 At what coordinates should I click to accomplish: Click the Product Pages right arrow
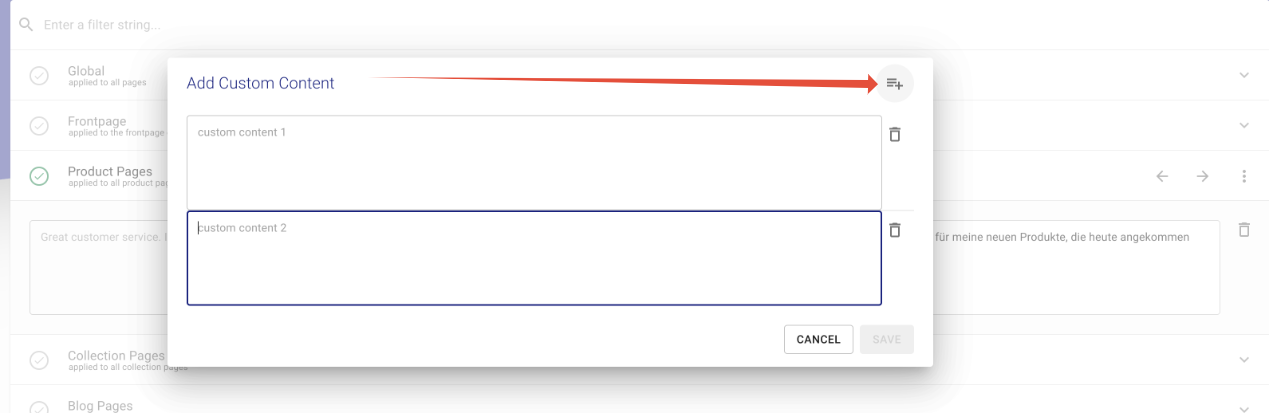tap(1202, 176)
